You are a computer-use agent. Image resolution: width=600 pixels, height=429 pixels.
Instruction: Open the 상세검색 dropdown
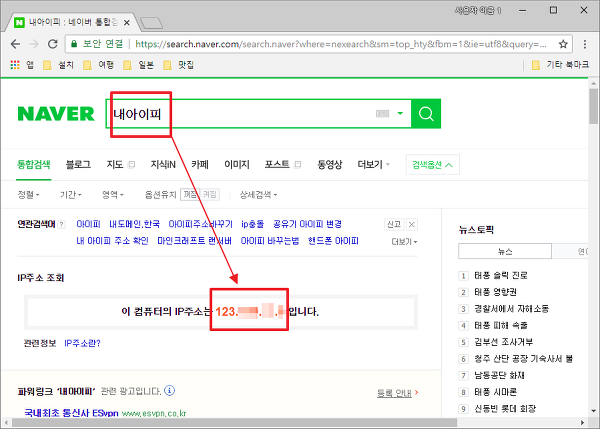(258, 195)
